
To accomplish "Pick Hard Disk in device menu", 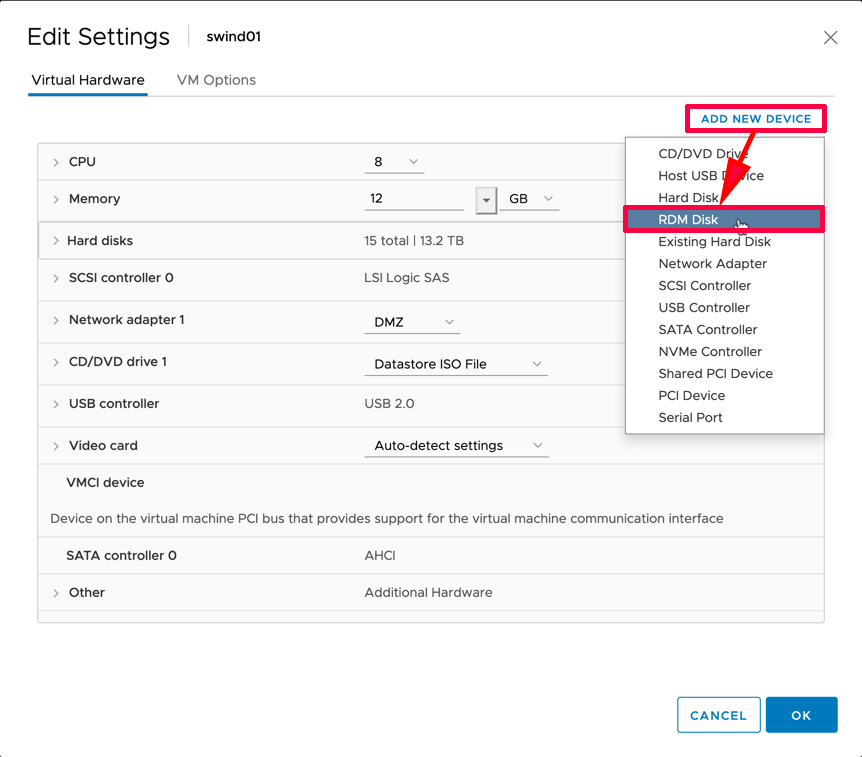I will pos(725,197).
